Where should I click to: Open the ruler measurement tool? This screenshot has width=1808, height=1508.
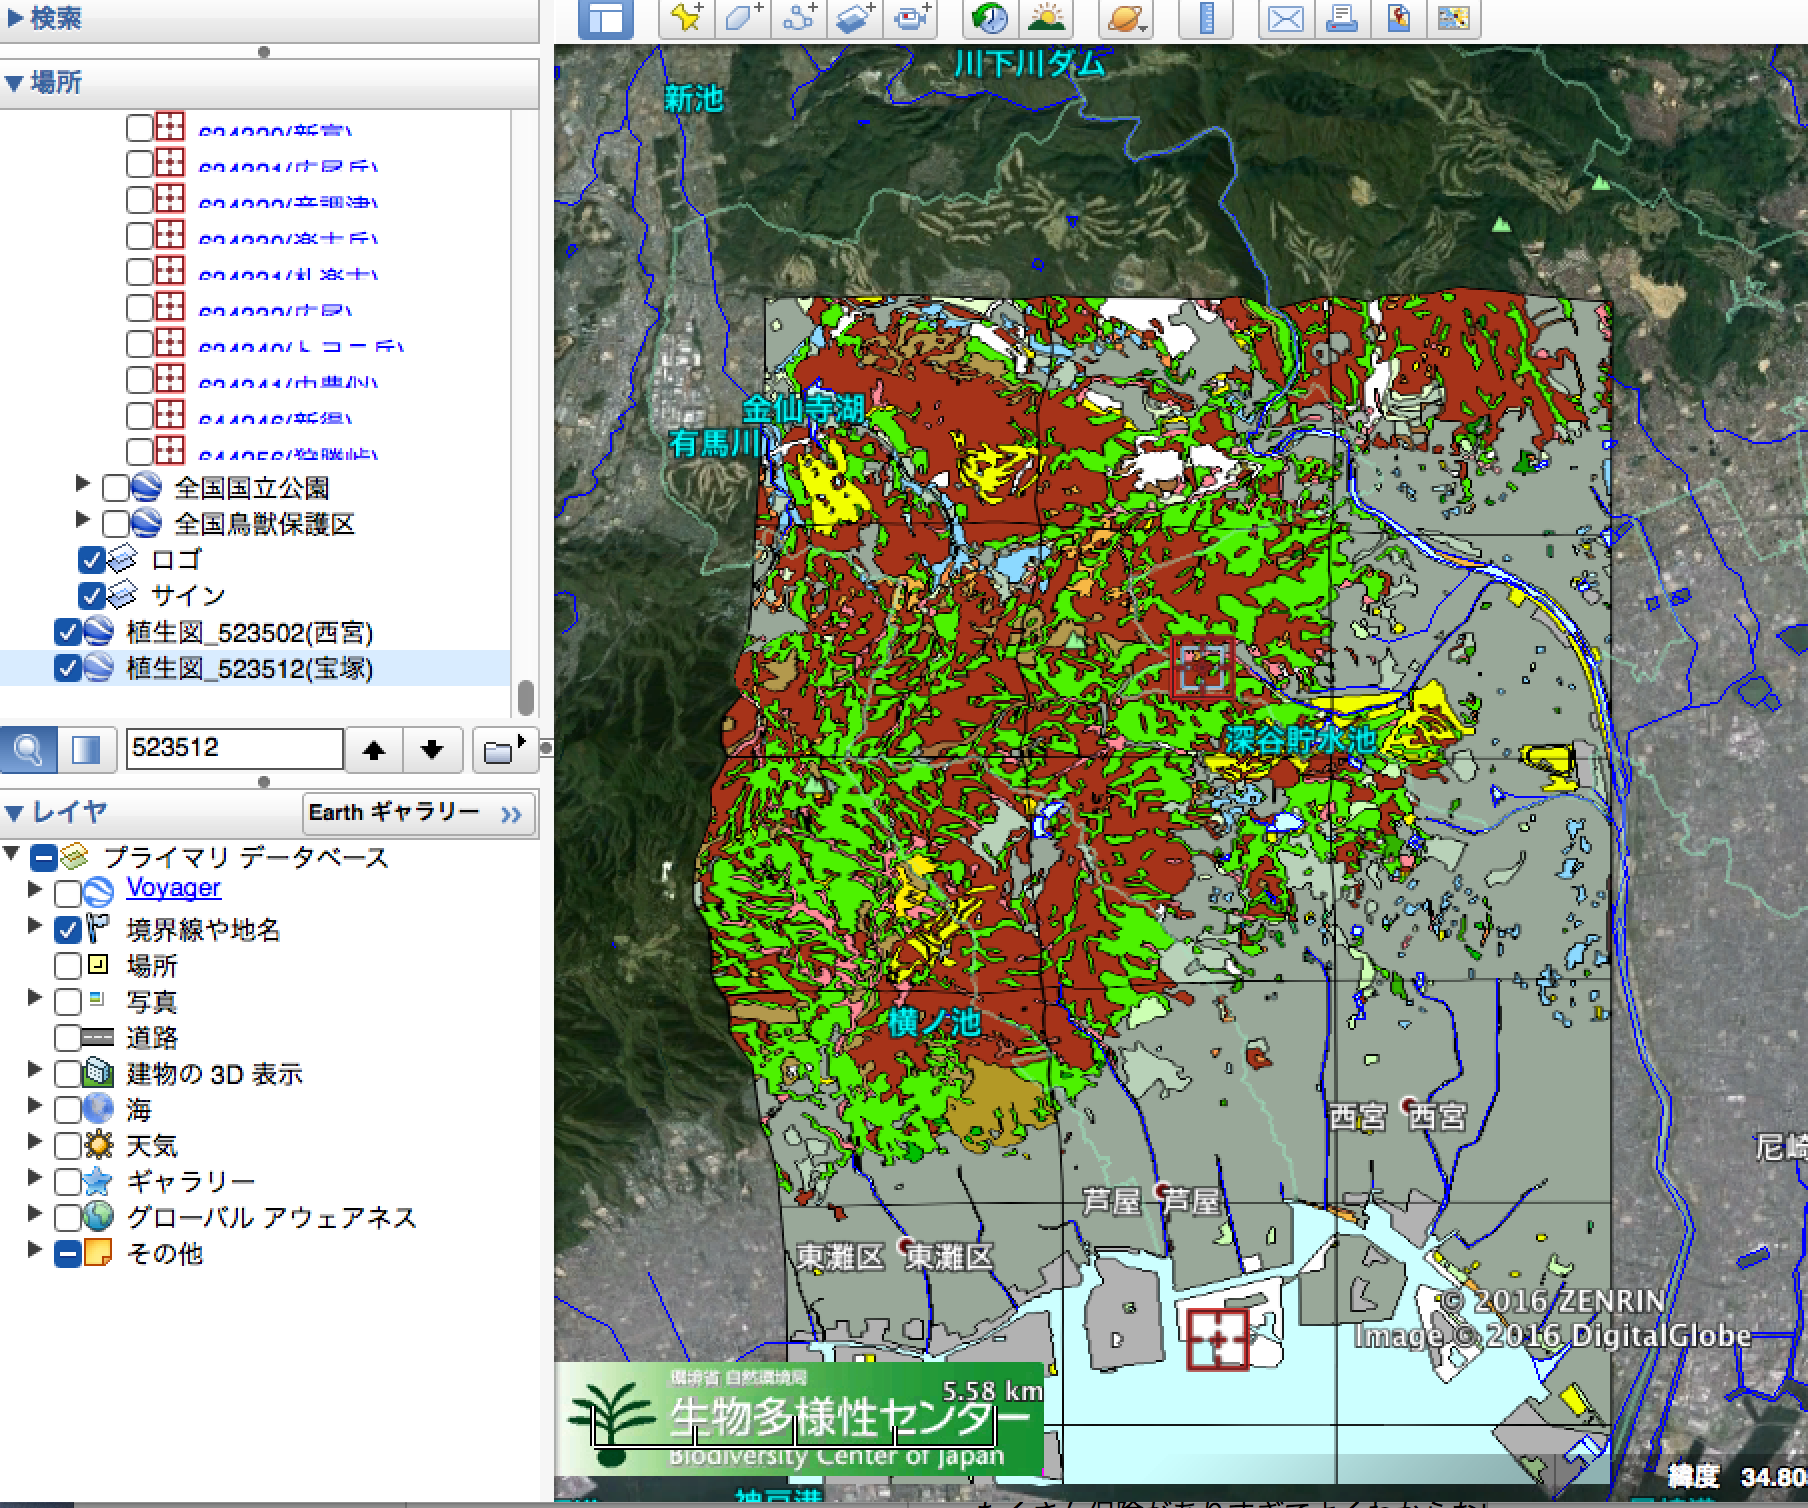pyautogui.click(x=1206, y=18)
